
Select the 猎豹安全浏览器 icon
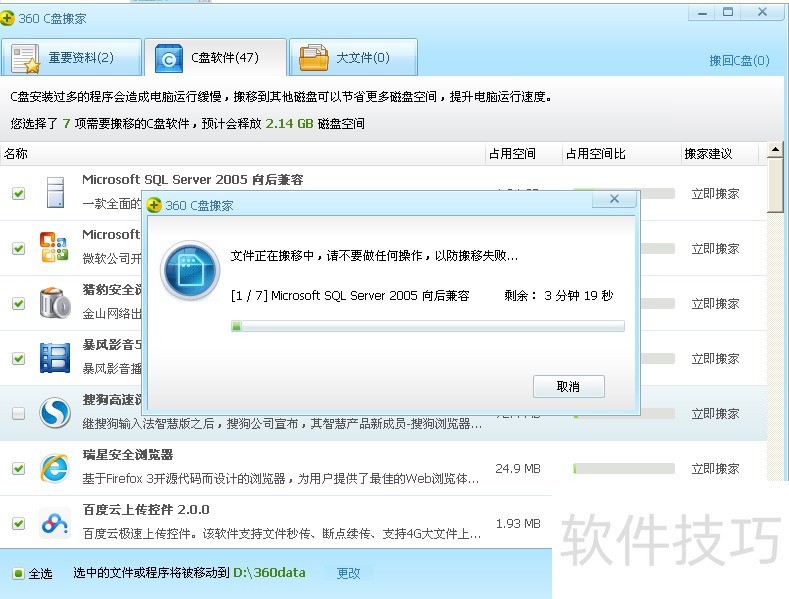click(x=54, y=302)
